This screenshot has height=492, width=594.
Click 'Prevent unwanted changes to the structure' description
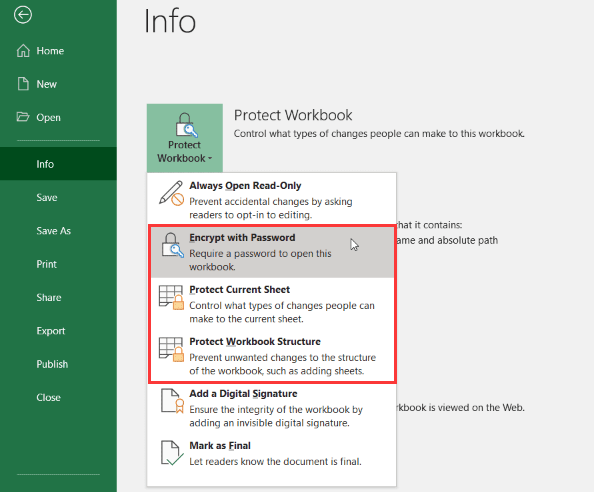pyautogui.click(x=283, y=364)
